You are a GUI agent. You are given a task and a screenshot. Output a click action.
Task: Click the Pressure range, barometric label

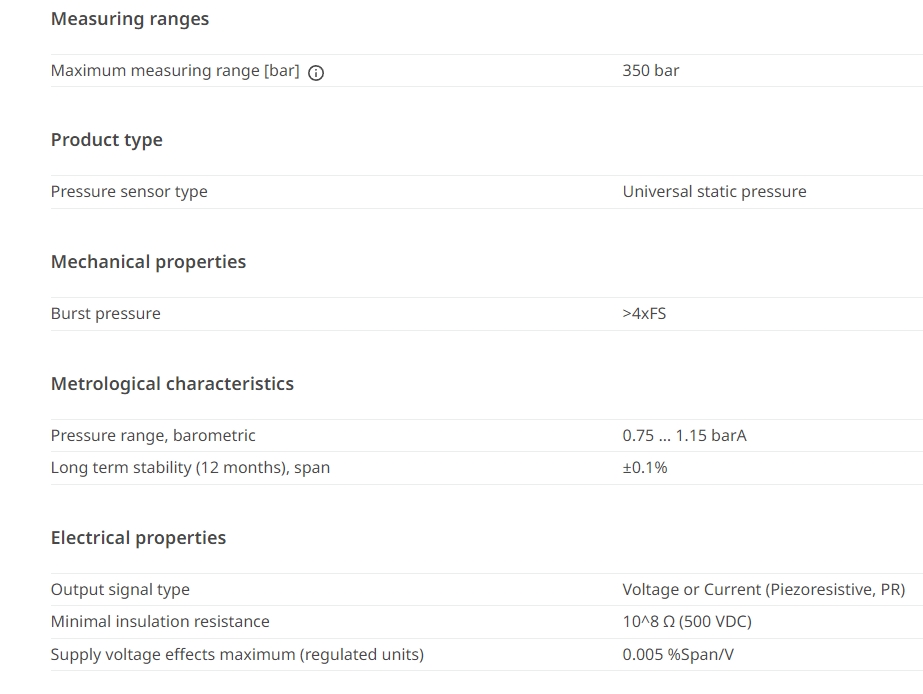153,436
